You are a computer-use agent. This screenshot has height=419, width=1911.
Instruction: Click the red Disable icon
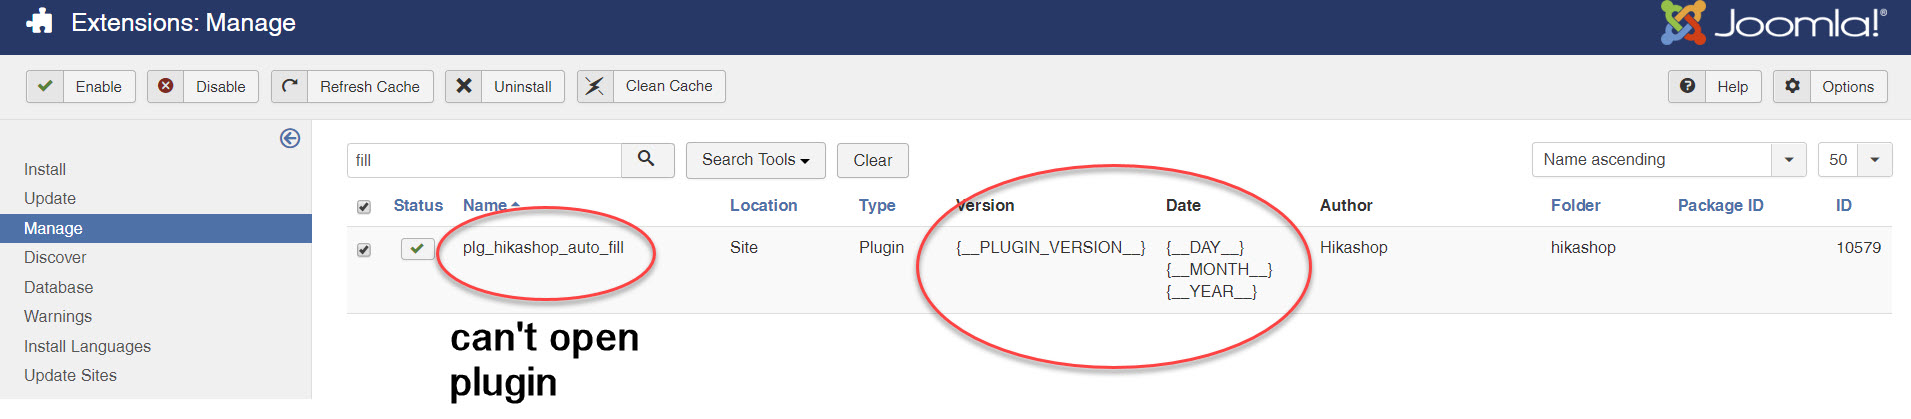pos(166,86)
